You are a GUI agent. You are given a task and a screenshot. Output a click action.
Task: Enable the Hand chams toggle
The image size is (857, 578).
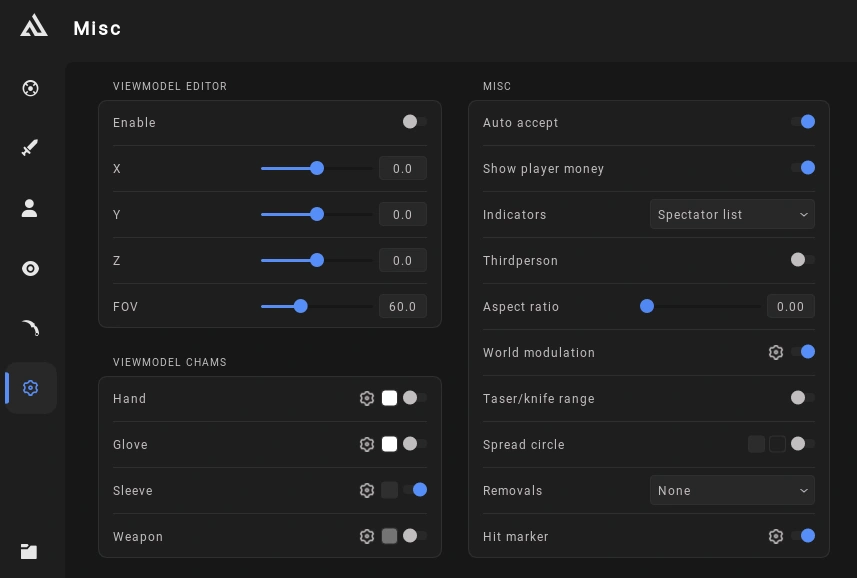coord(415,398)
